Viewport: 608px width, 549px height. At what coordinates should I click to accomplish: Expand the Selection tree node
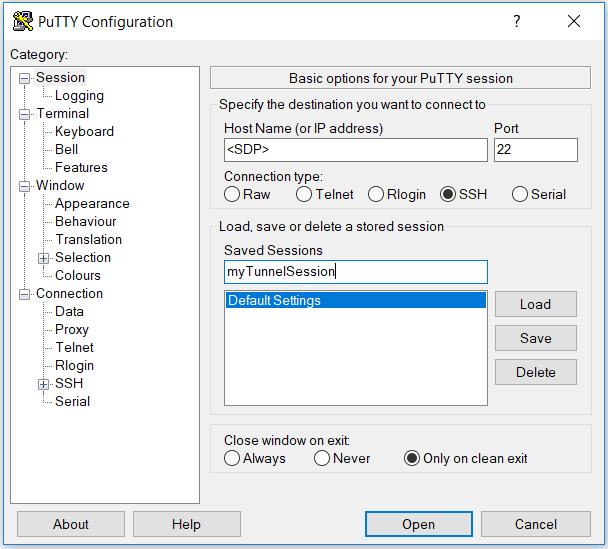pos(44,258)
